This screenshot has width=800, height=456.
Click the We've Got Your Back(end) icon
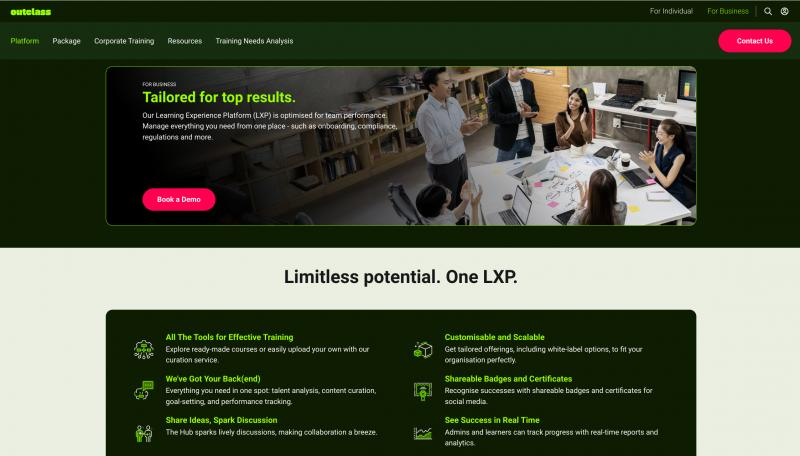tap(144, 391)
